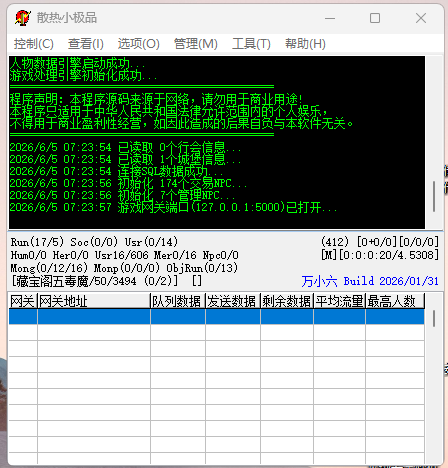Click log line 游戏处理引擎初始化成功
The image size is (448, 468).
(83, 75)
